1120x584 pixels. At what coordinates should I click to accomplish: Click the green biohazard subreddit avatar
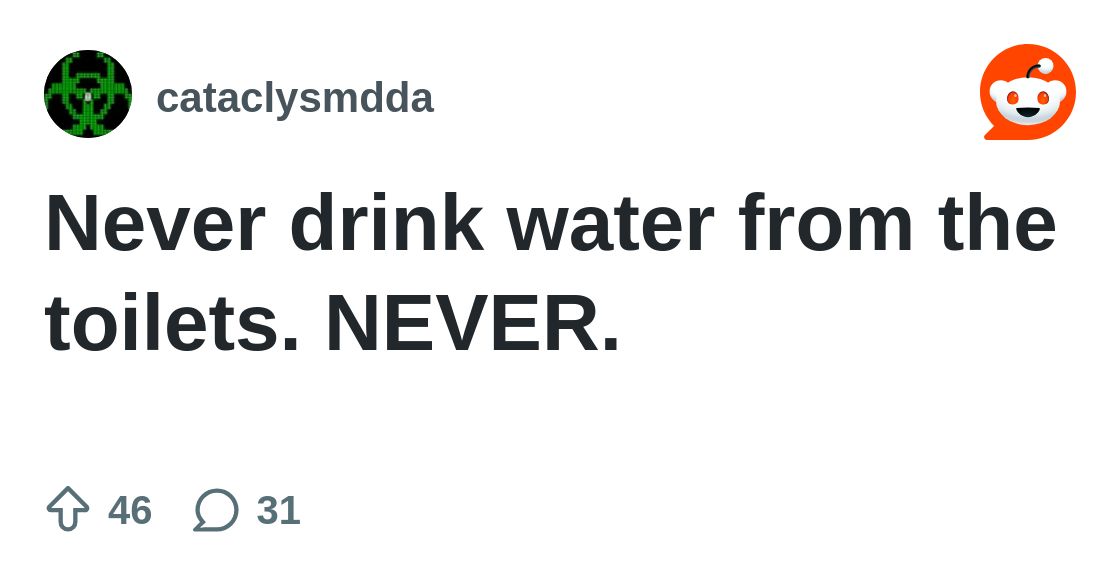point(88,94)
